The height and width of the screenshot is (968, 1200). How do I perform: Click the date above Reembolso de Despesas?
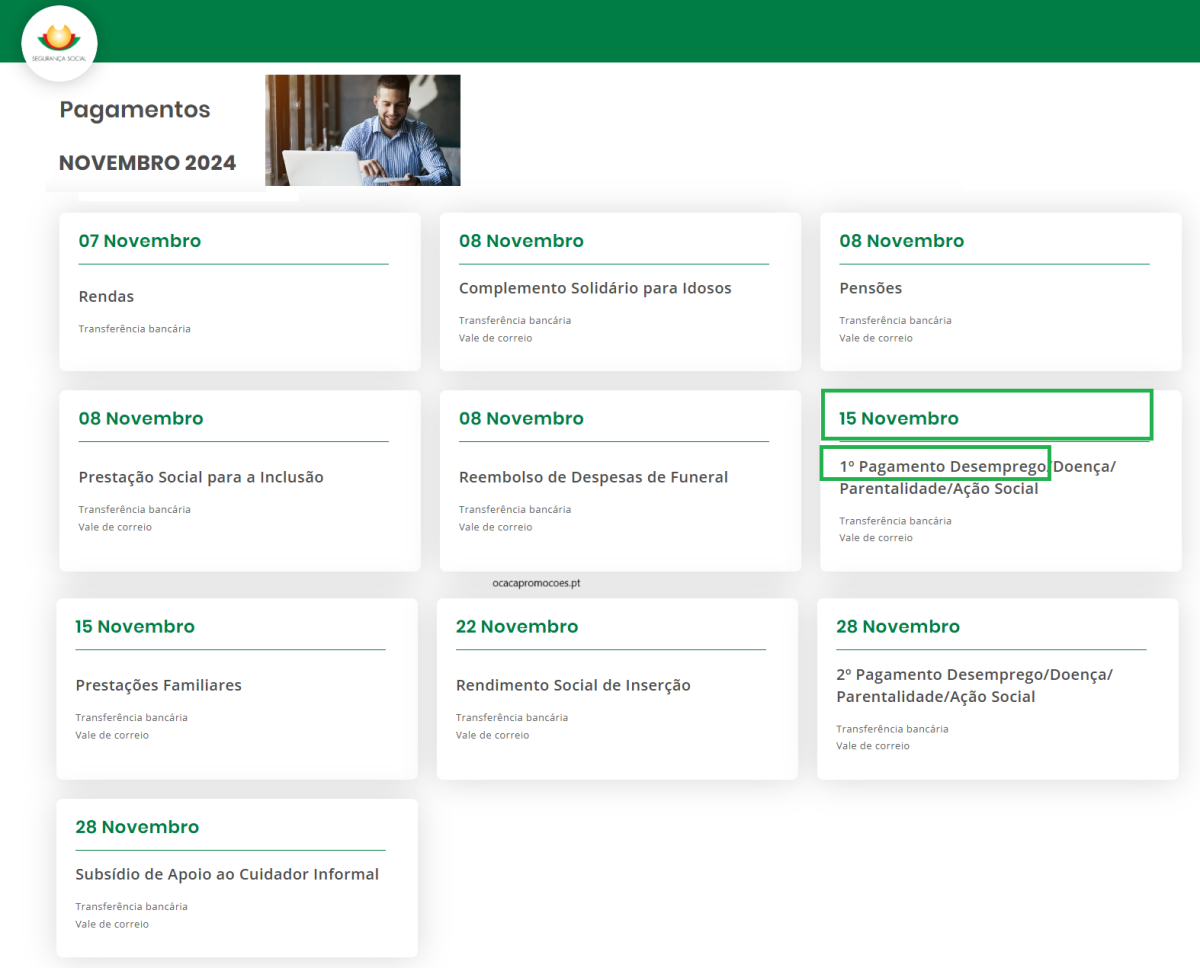pyautogui.click(x=521, y=419)
